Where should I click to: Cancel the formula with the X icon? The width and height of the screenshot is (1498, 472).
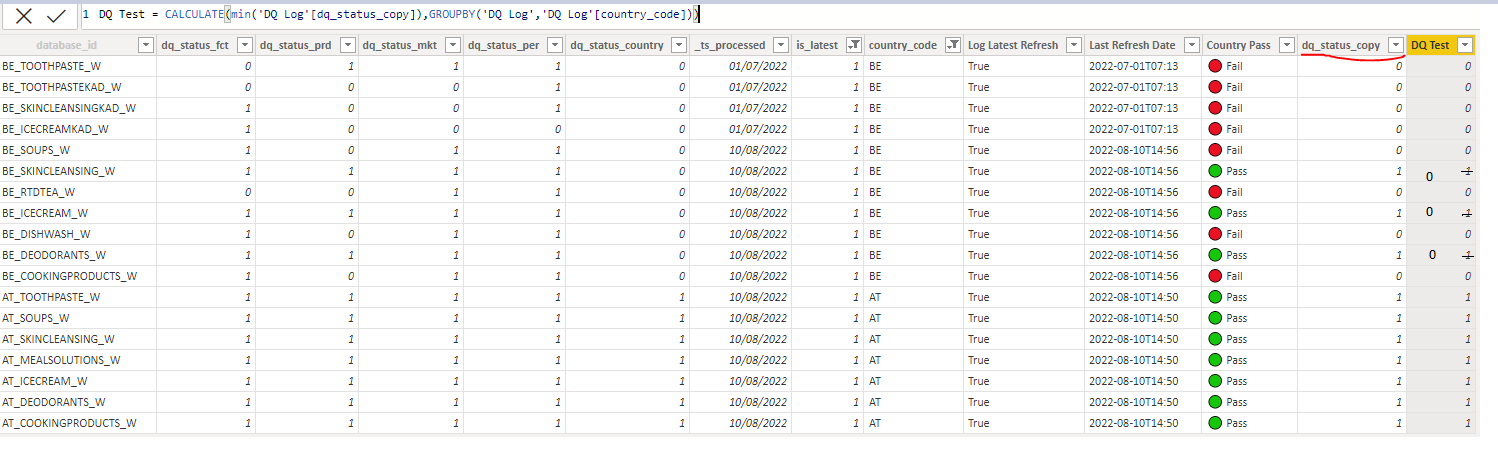[23, 16]
